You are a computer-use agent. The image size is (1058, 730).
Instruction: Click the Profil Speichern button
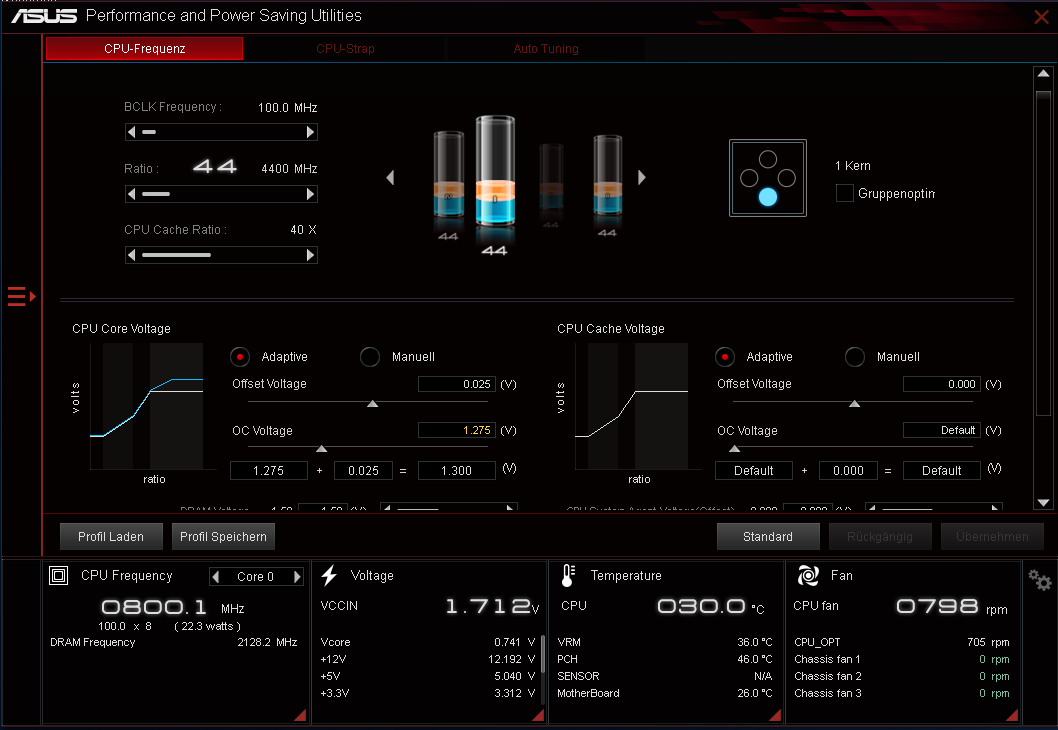[x=223, y=536]
